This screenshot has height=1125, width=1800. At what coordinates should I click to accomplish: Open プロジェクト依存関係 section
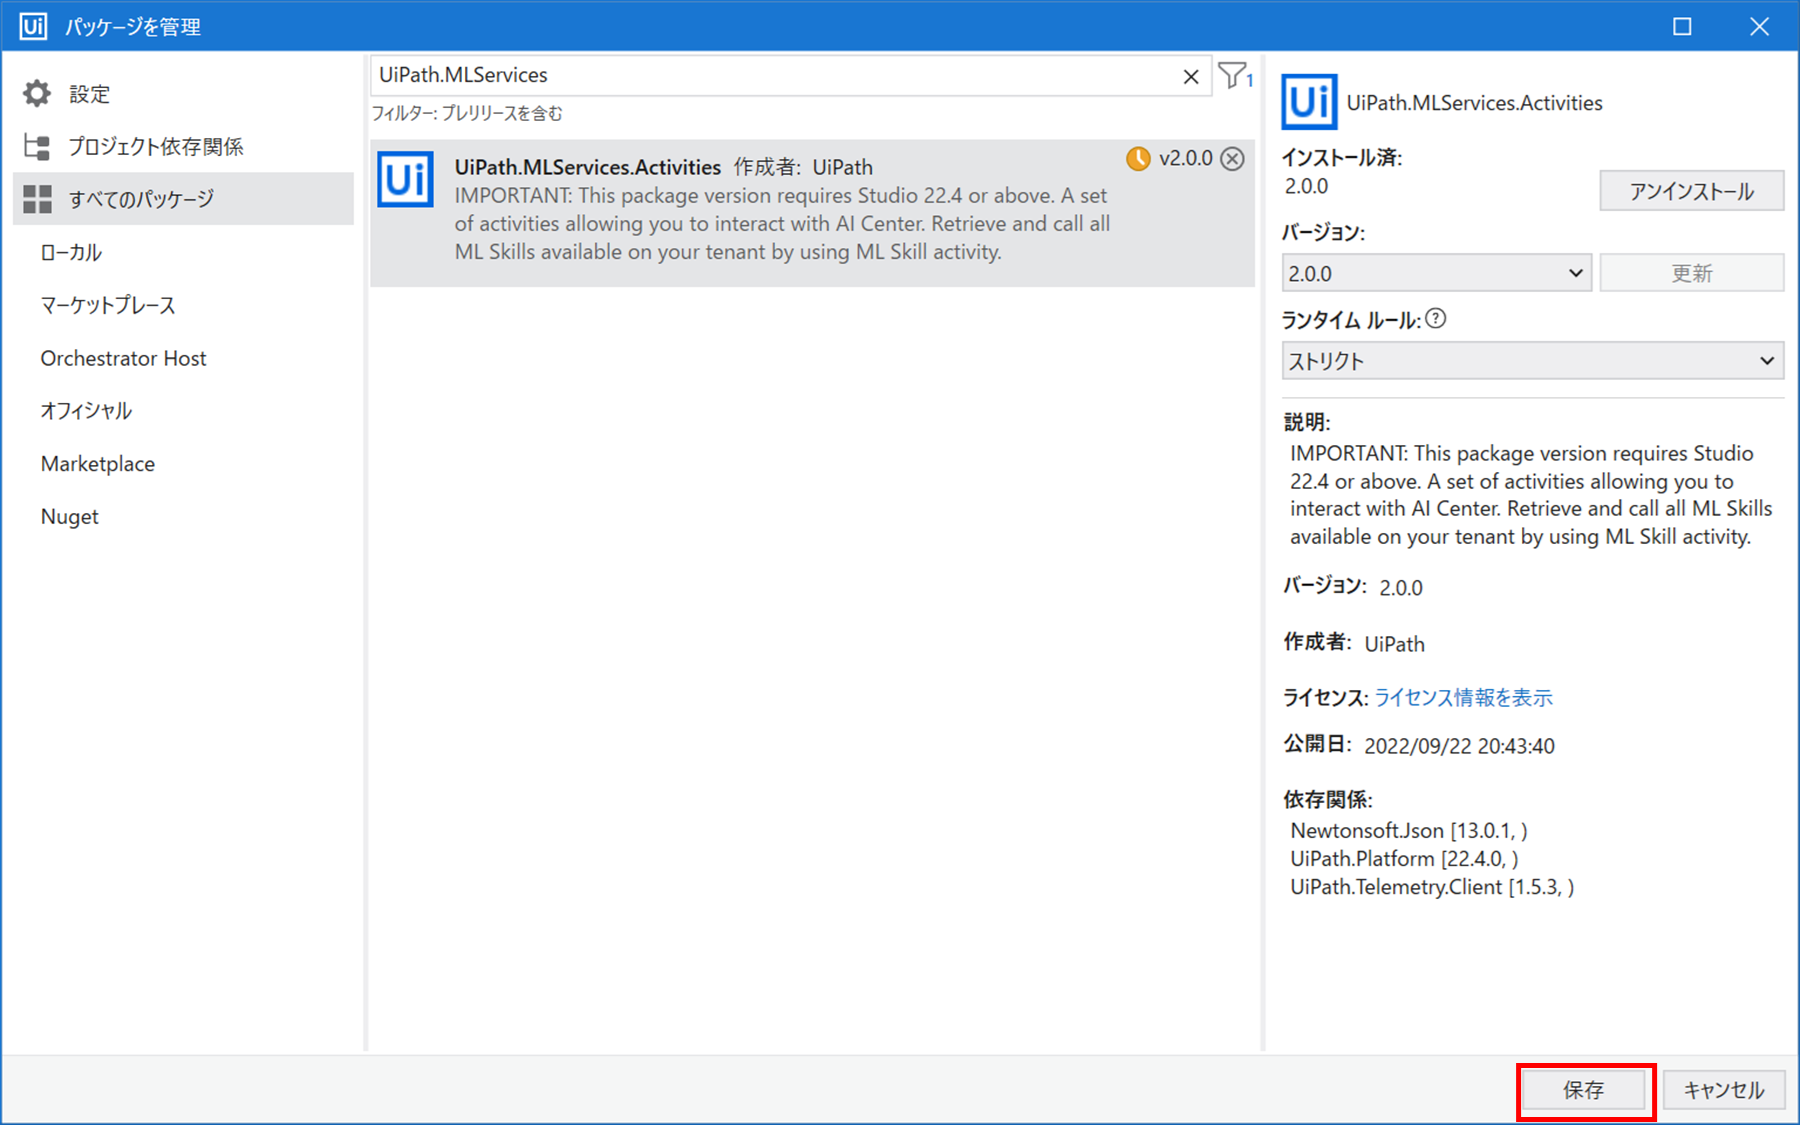tap(183, 147)
